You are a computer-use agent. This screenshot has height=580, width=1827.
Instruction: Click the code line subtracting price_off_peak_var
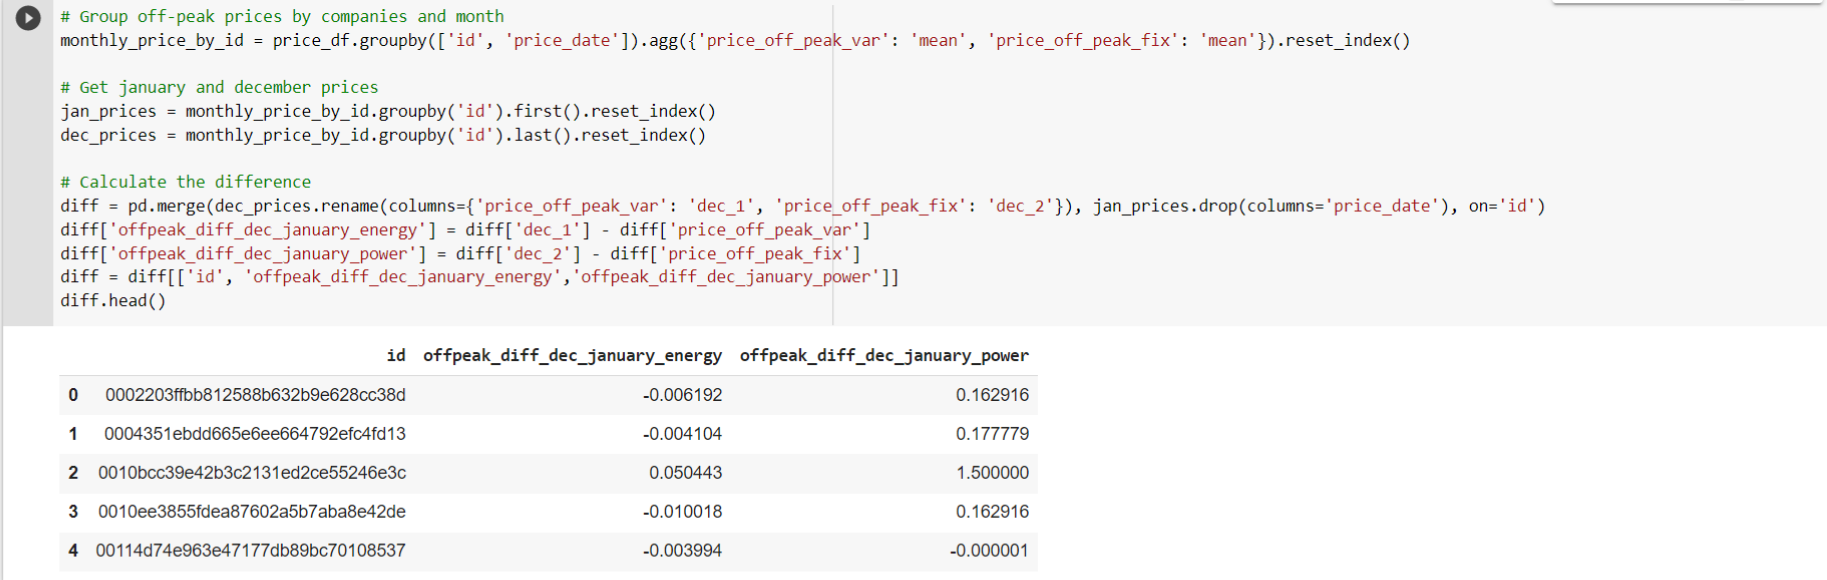pyautogui.click(x=465, y=230)
